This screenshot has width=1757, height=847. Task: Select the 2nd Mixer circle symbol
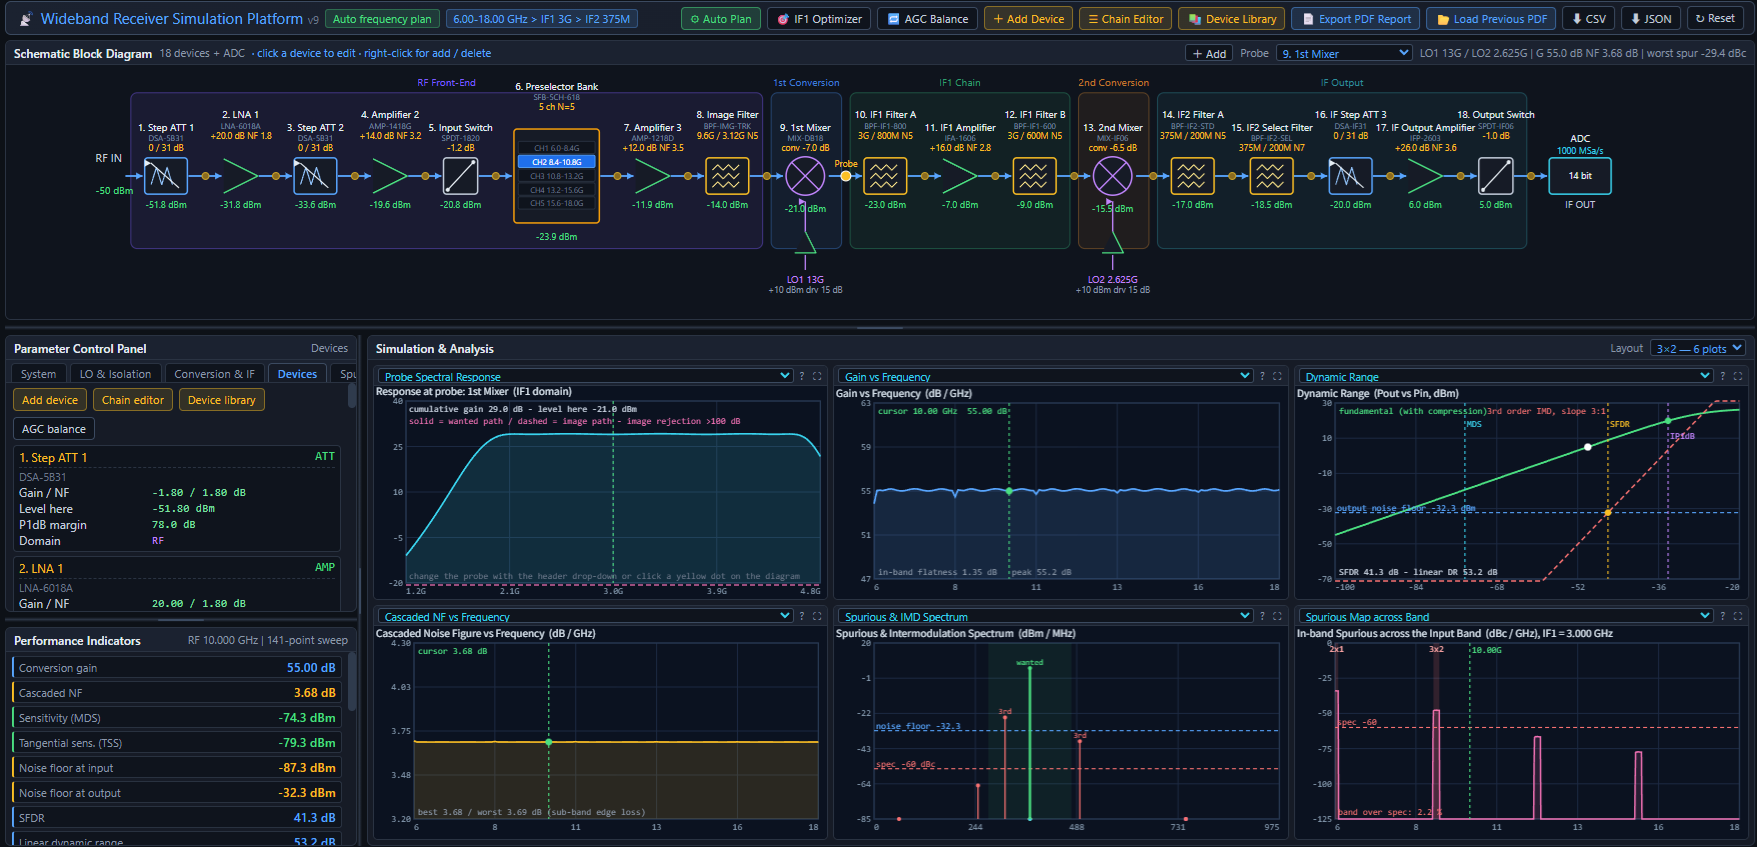pos(1112,176)
